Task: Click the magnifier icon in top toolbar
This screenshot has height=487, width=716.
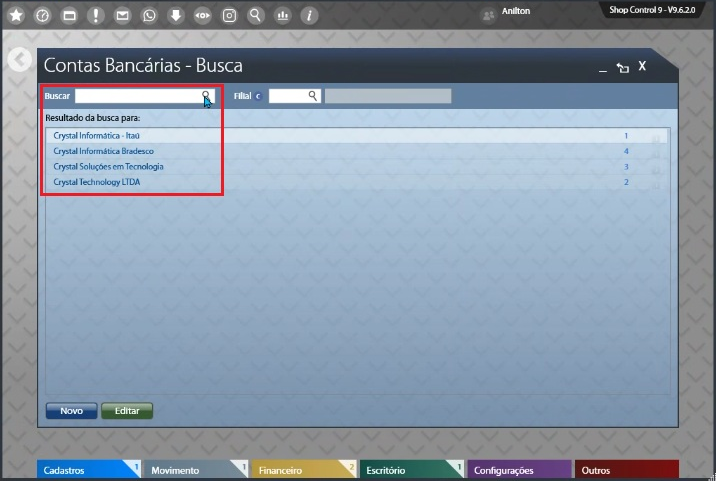Action: click(256, 16)
